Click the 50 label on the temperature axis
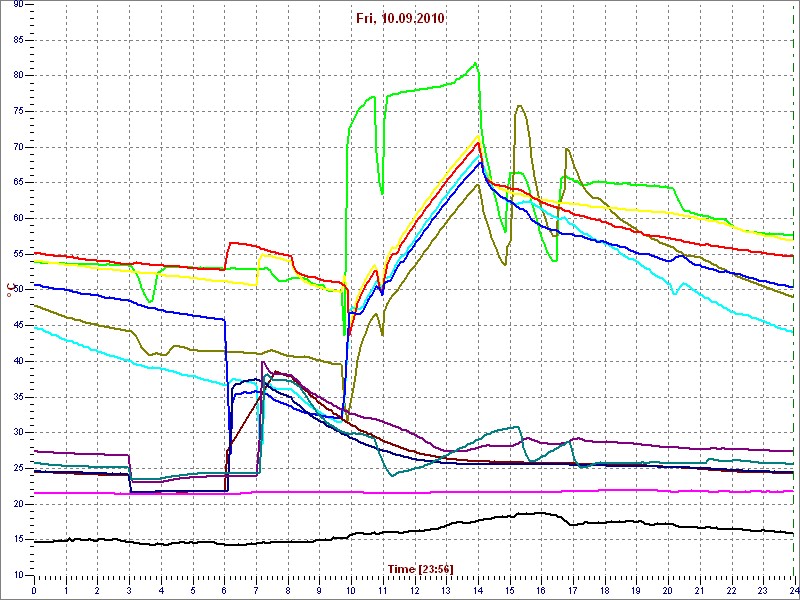 point(17,290)
